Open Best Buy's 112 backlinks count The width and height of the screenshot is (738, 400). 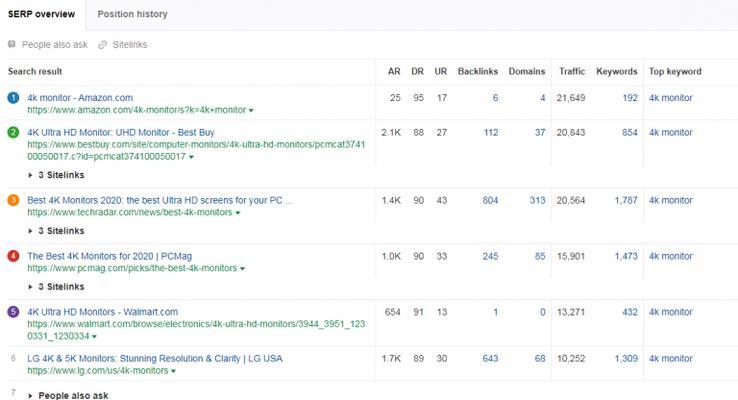tap(491, 133)
